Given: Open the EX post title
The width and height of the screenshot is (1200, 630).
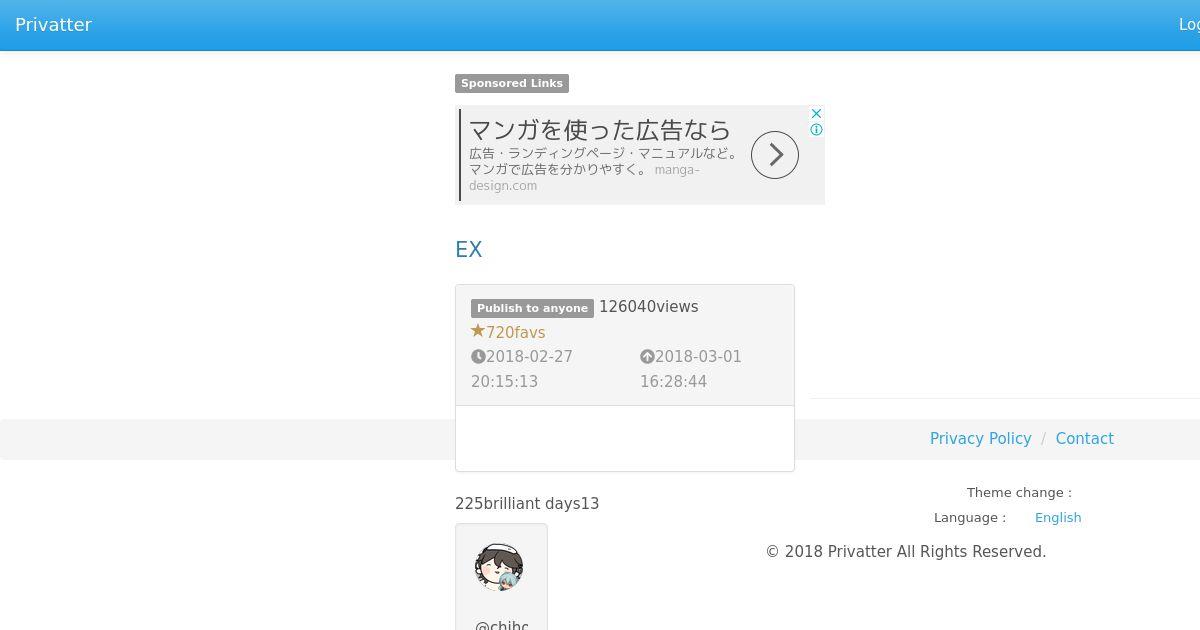Looking at the screenshot, I should 469,249.
